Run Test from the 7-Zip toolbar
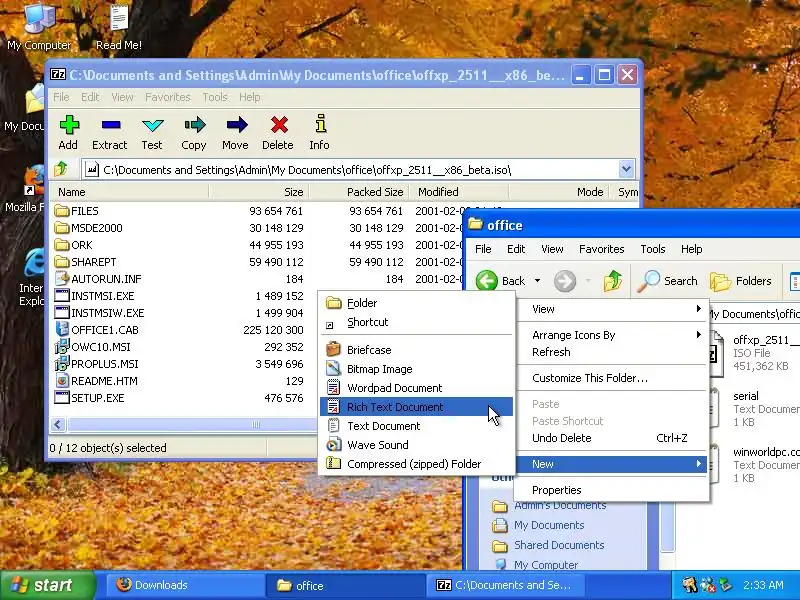Screen dimensions: 800x600 [x=152, y=133]
